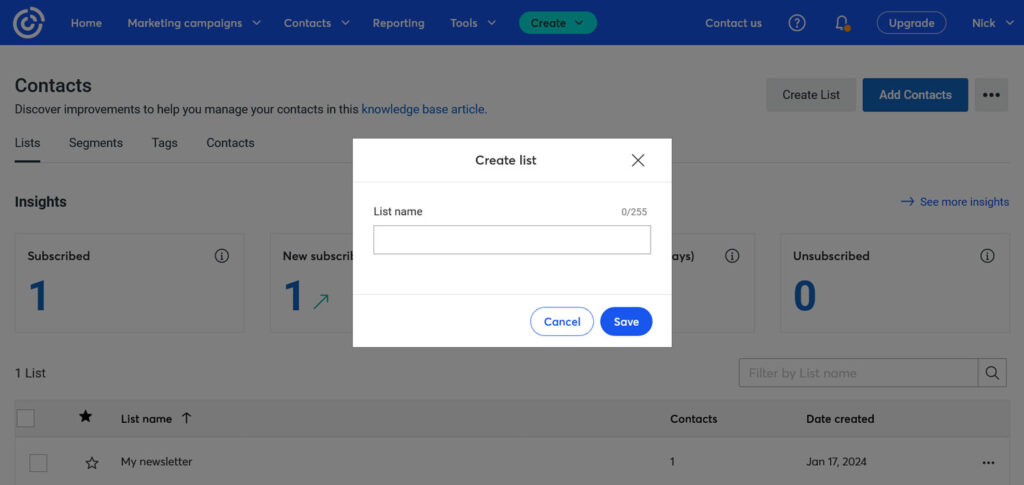1024x485 pixels.
Task: Open the notifications bell icon
Action: pos(842,23)
